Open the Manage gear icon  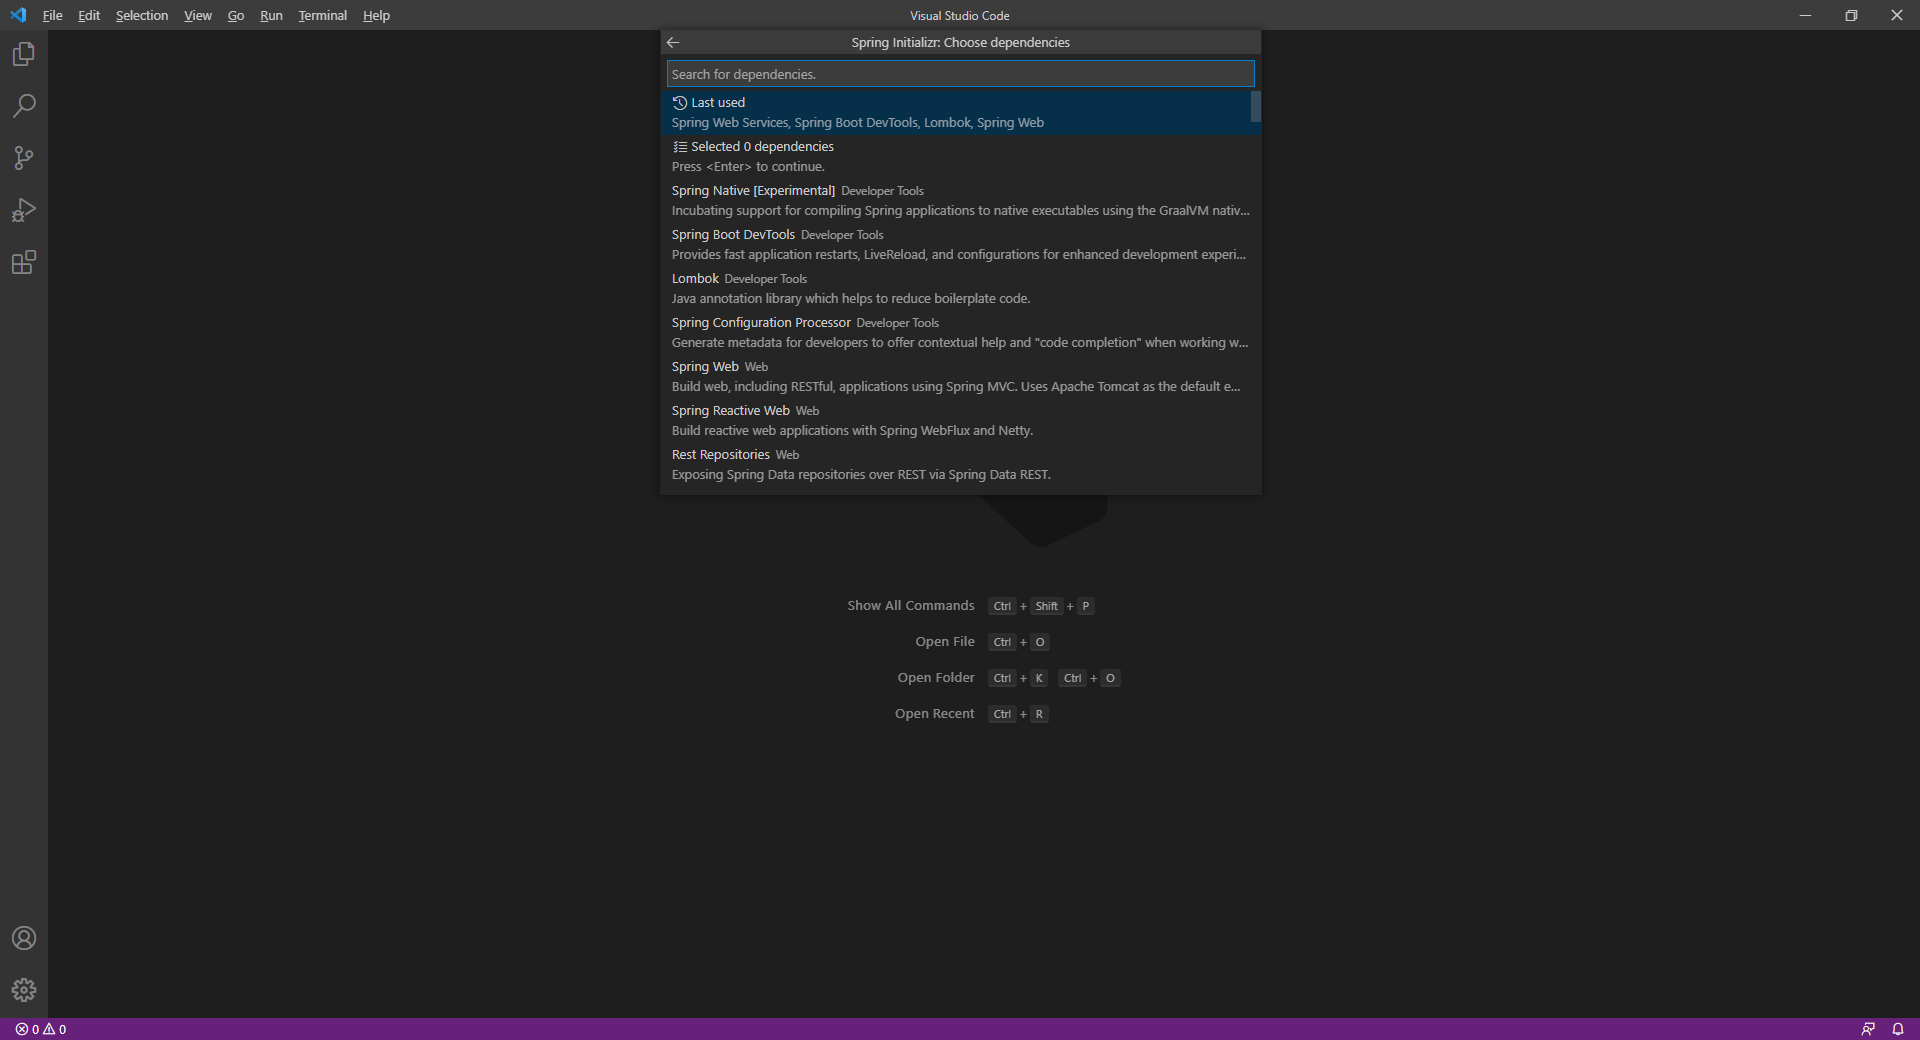[24, 990]
